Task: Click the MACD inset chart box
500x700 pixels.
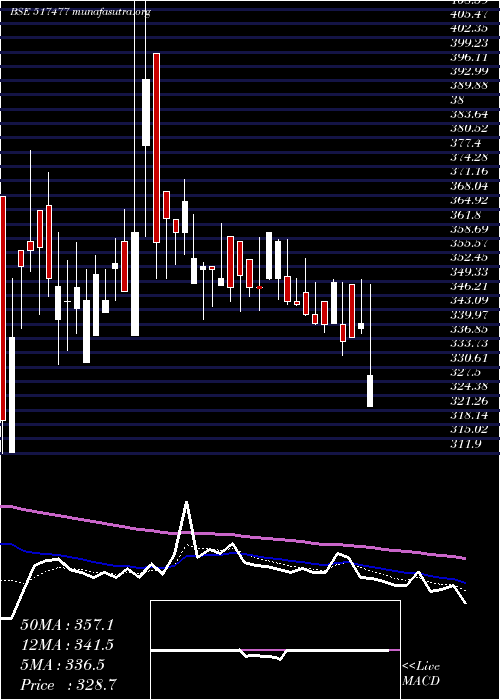Action: (x=275, y=650)
